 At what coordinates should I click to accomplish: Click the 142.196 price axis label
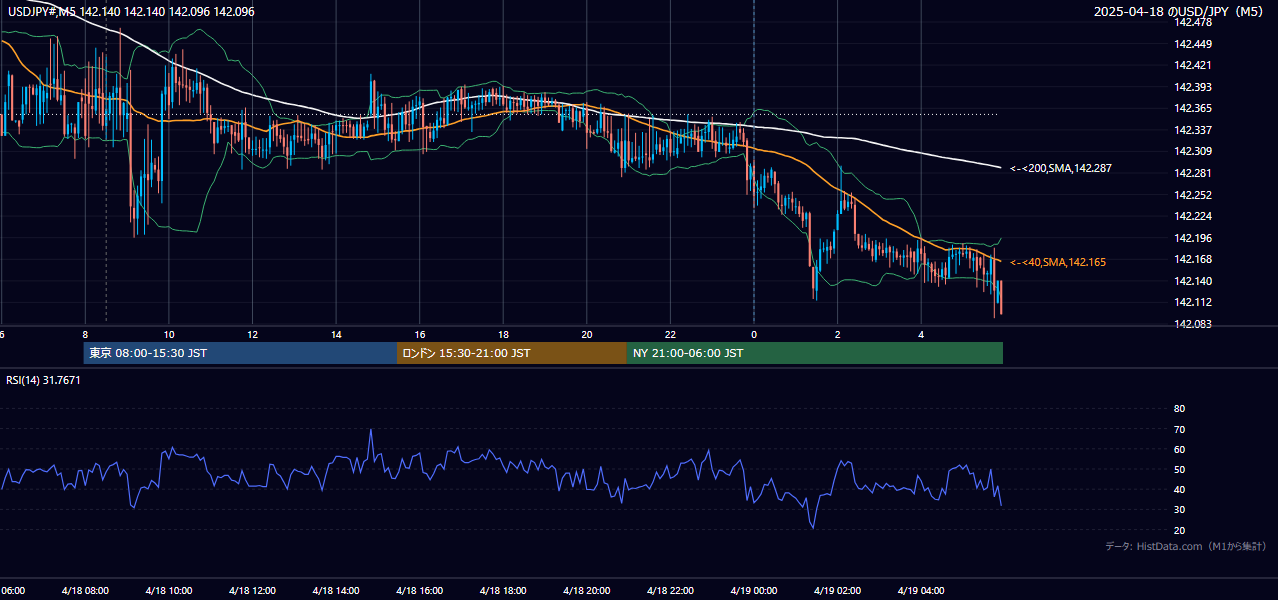(x=1195, y=238)
